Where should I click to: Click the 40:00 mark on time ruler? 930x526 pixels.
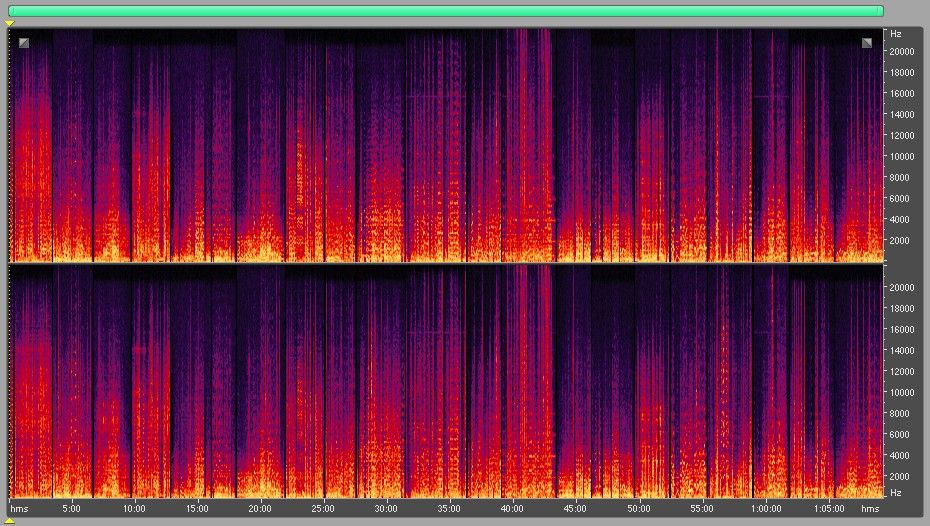(x=512, y=509)
